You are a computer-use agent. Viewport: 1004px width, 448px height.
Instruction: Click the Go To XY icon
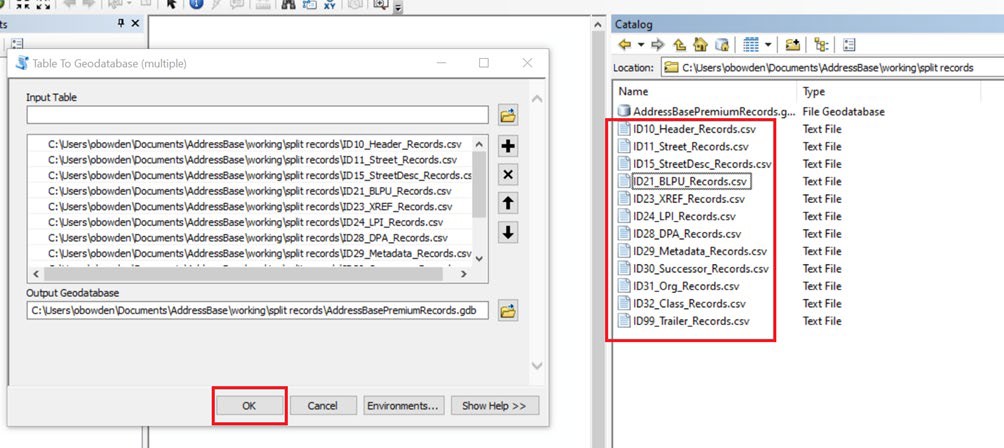(x=330, y=4)
